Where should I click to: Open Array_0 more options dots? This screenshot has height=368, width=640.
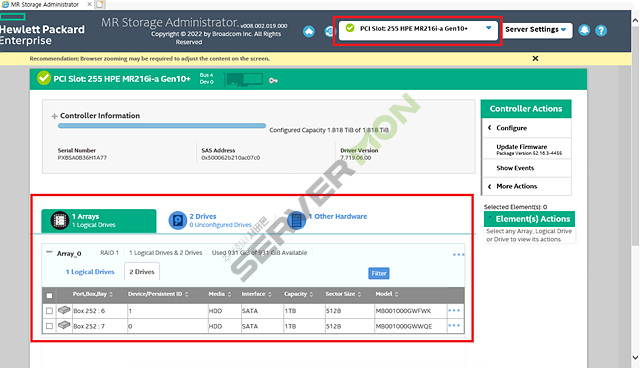pos(458,255)
